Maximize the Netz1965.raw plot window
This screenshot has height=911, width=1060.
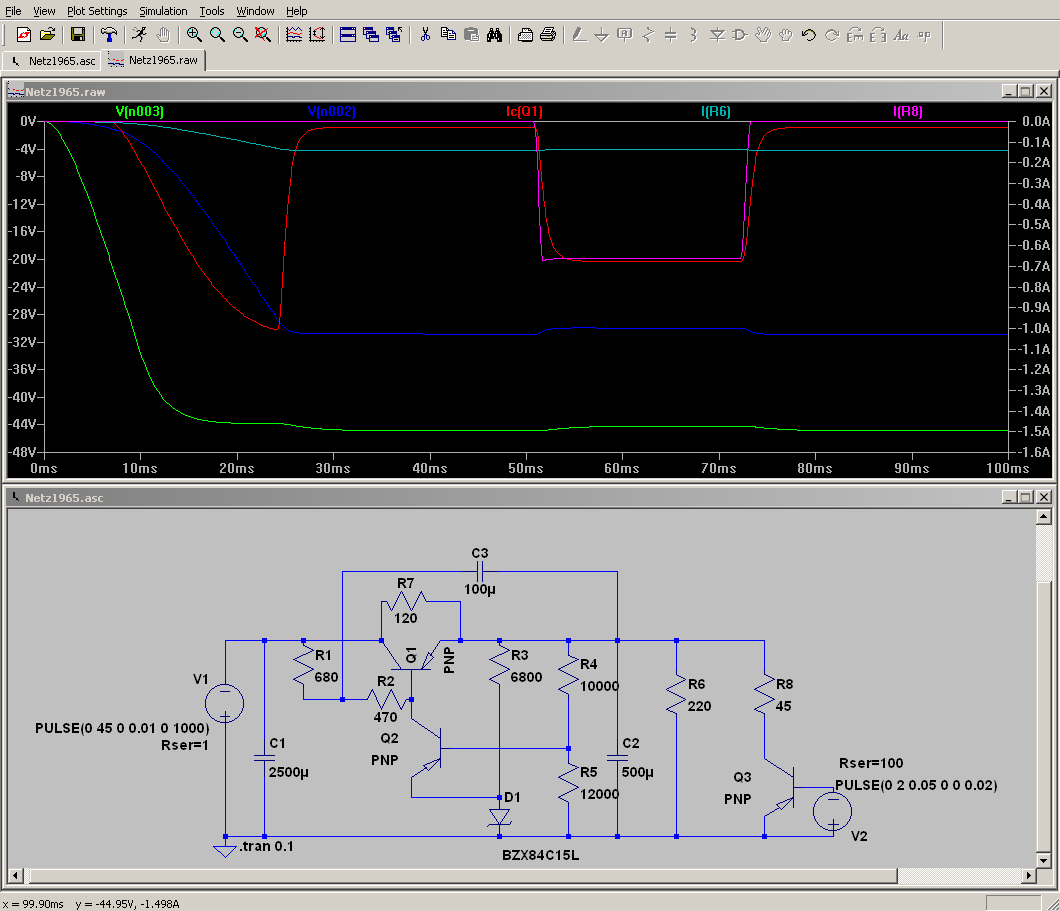pos(1026,91)
